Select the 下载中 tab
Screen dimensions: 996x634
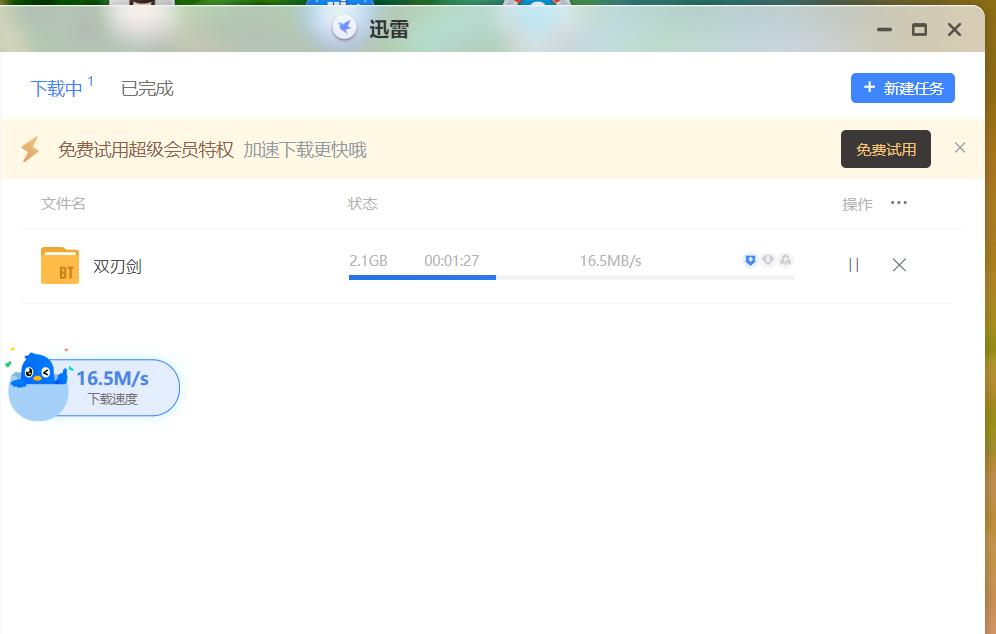55,88
